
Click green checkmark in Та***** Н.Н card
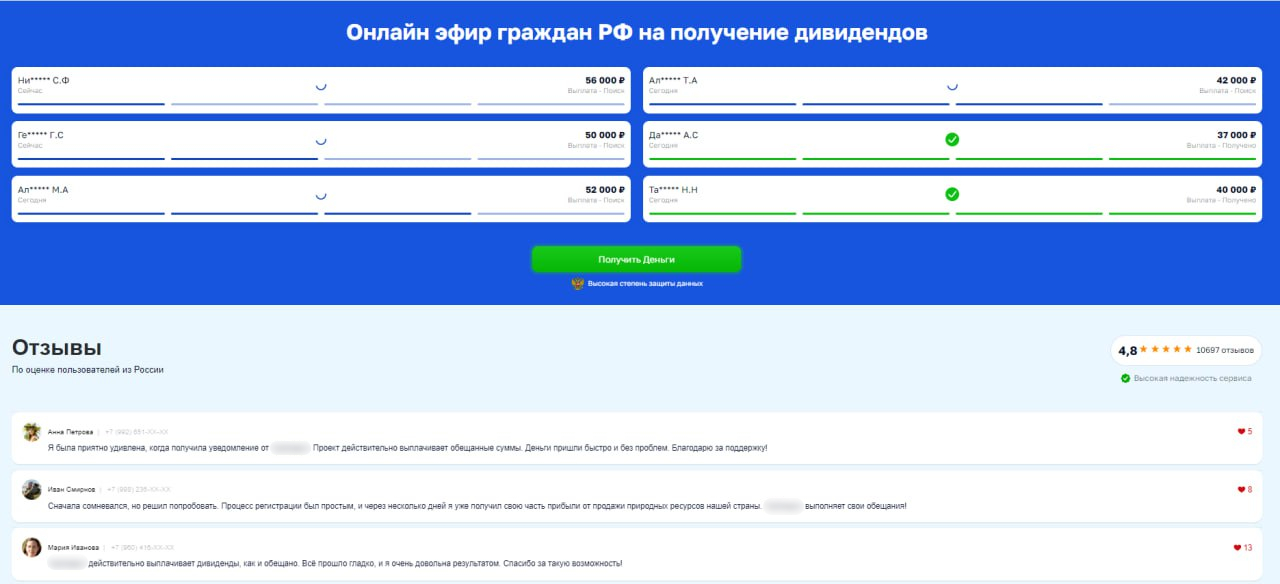952,194
